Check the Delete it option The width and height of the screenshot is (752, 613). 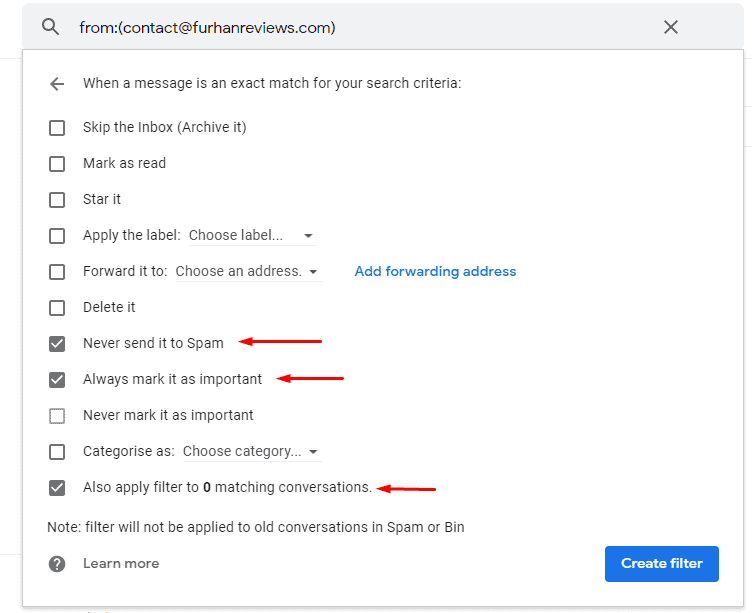(57, 308)
